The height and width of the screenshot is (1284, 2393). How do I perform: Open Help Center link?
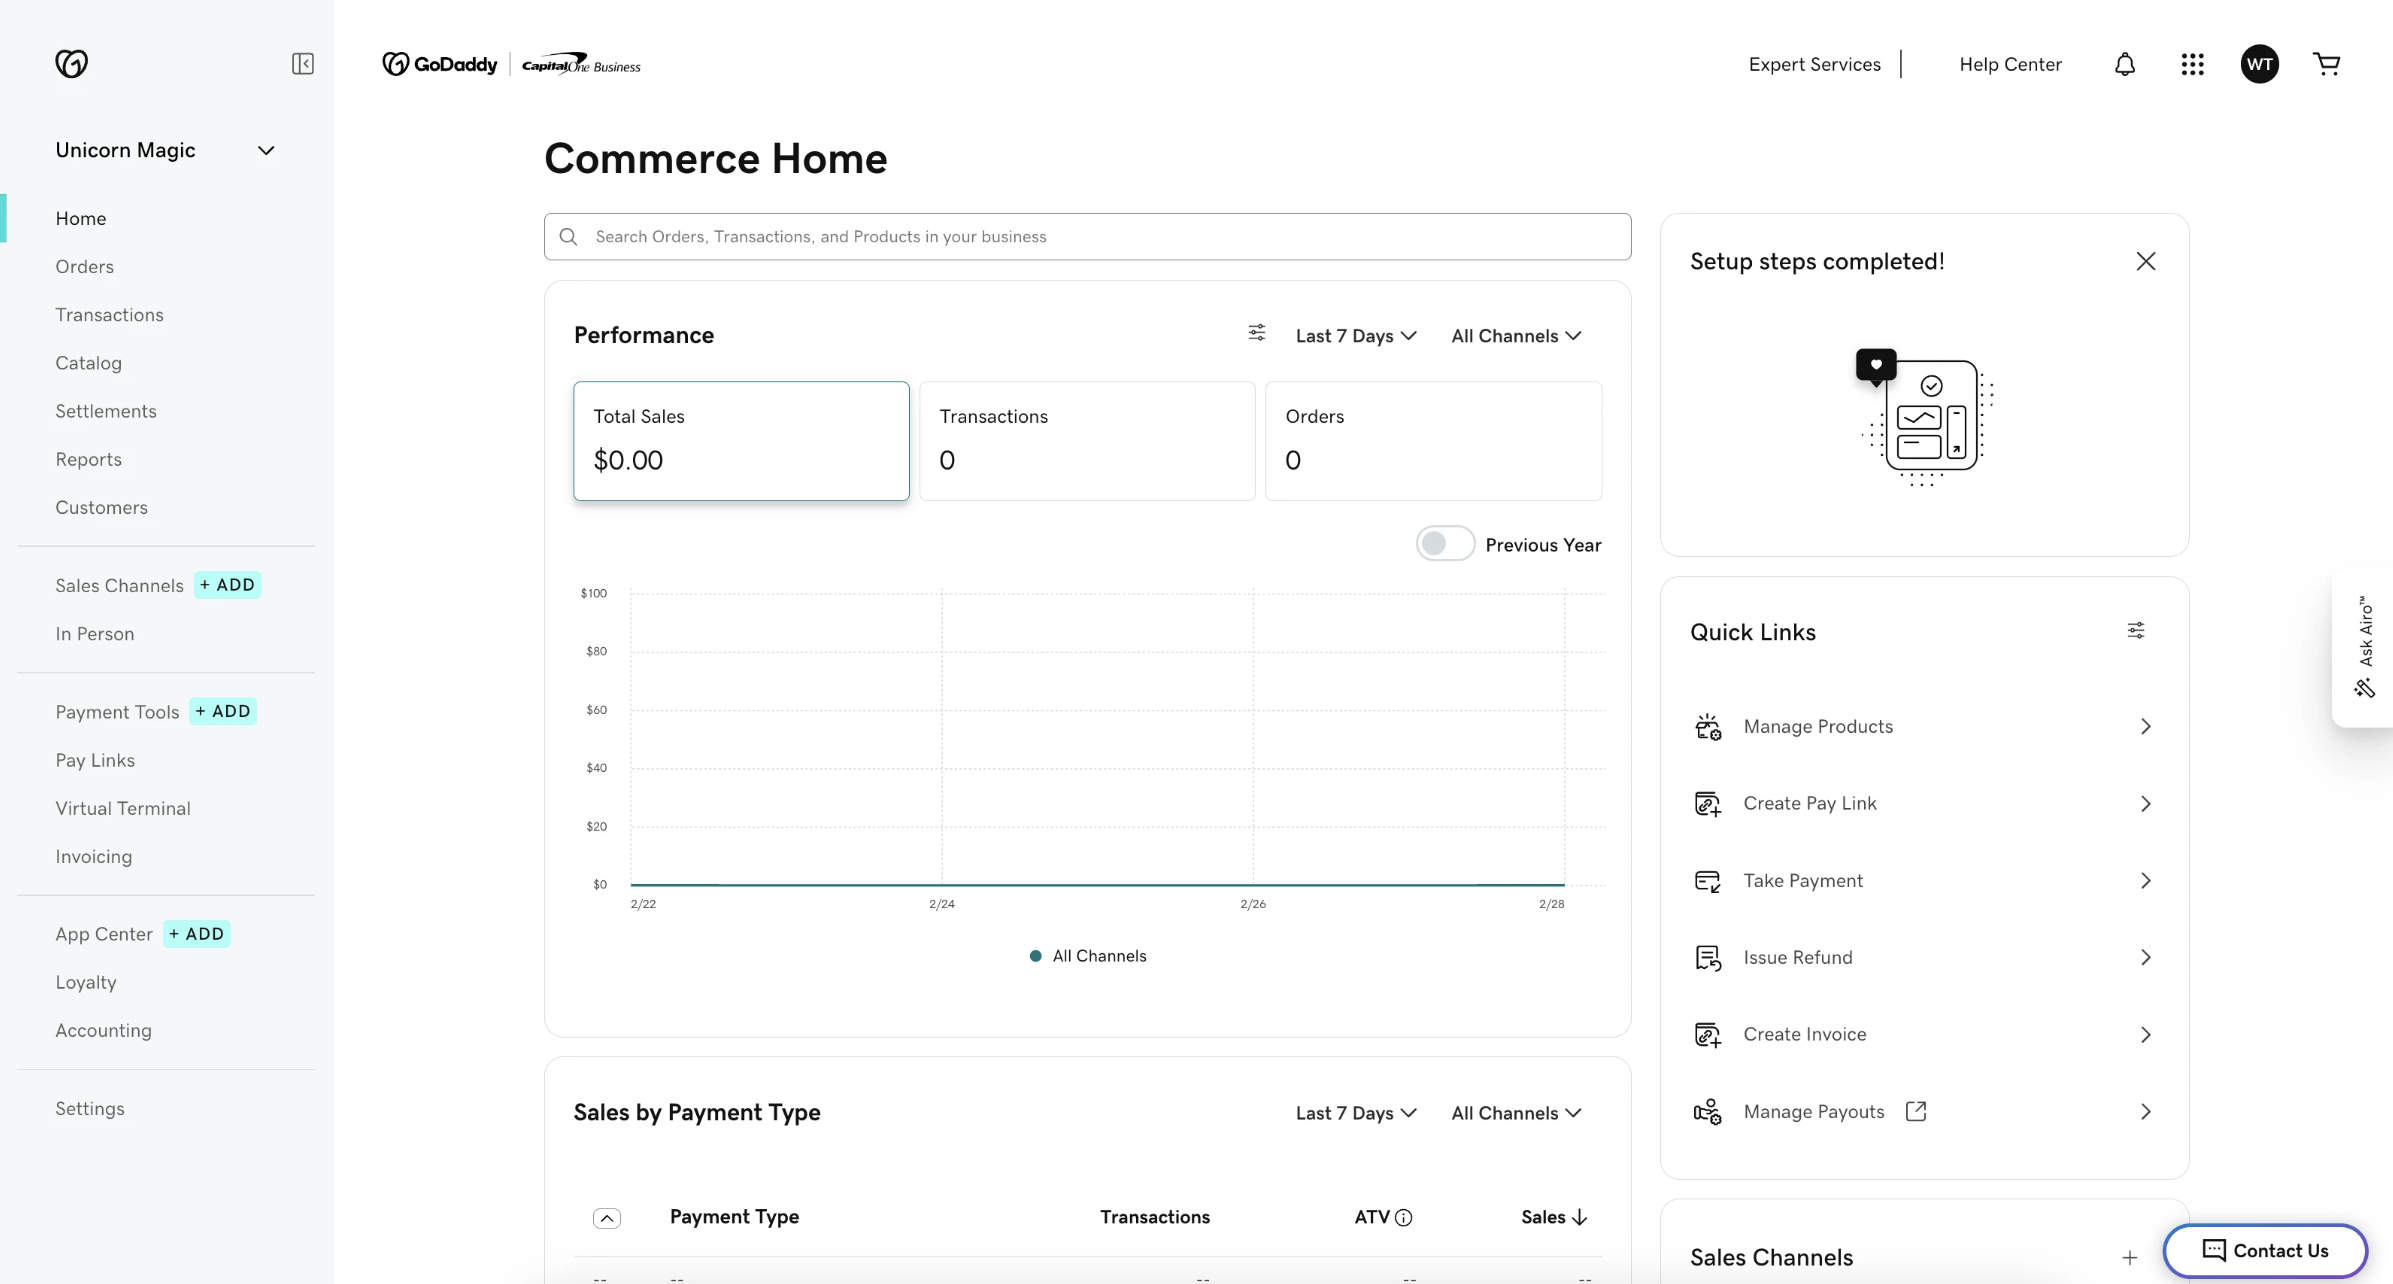(x=2011, y=64)
